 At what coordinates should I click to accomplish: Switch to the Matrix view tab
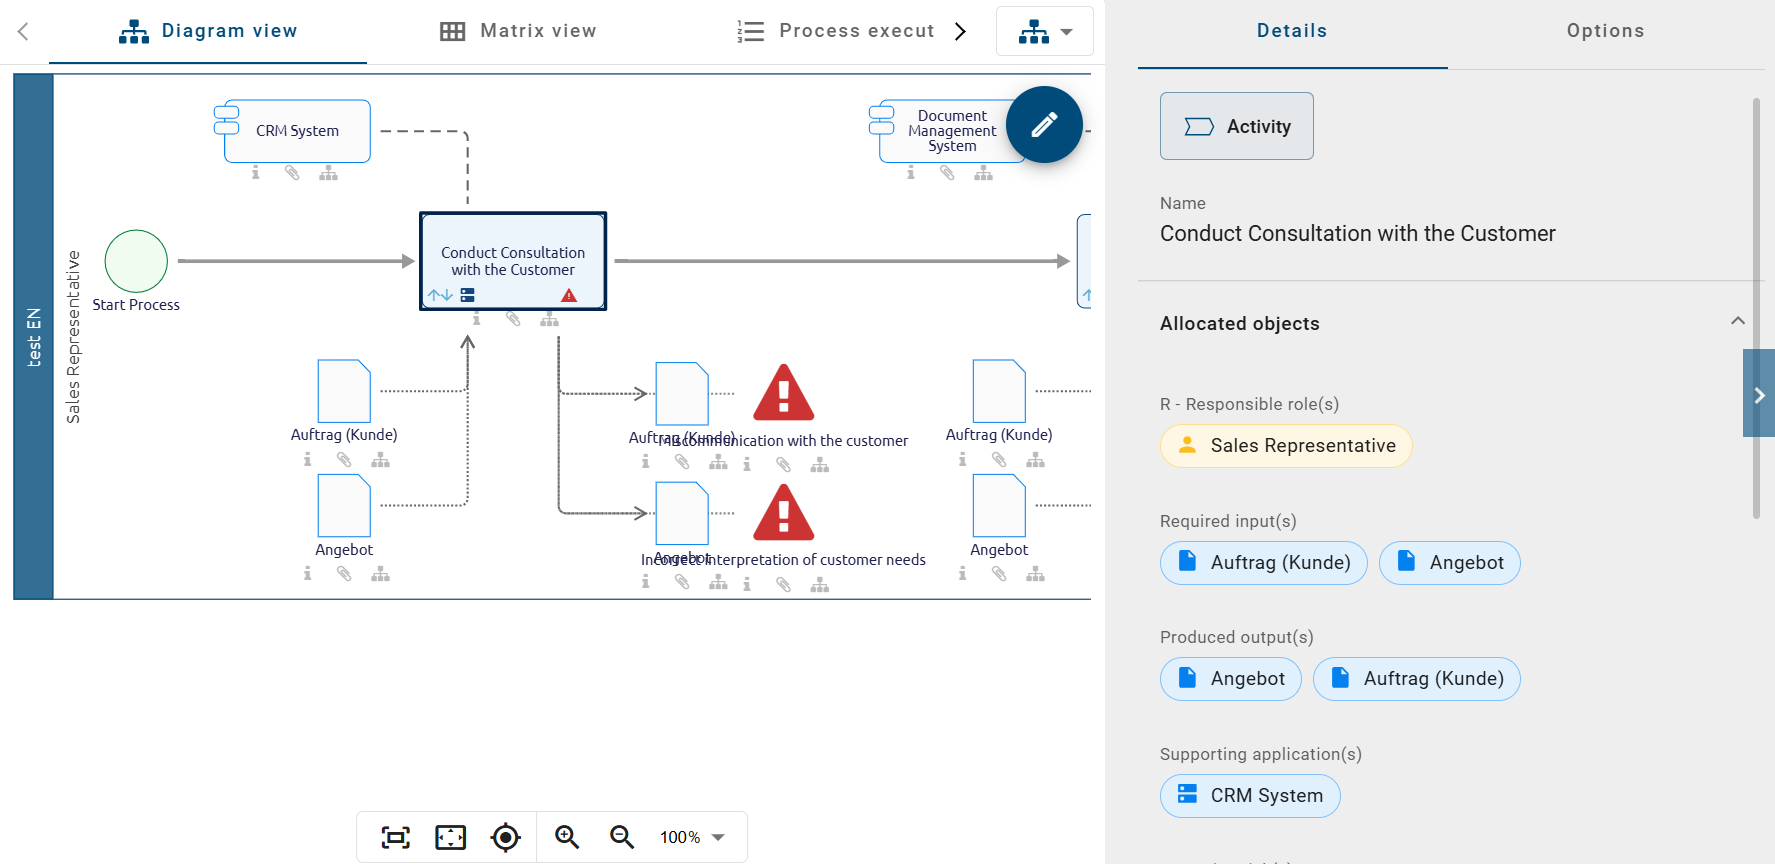coord(518,32)
